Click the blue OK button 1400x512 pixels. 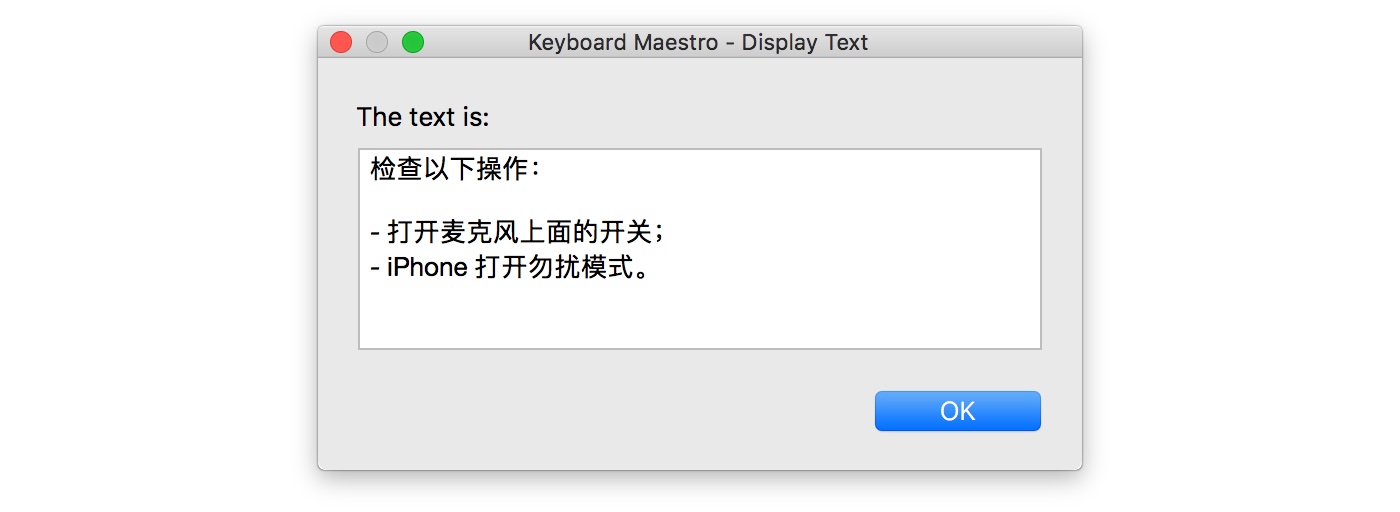(x=957, y=411)
